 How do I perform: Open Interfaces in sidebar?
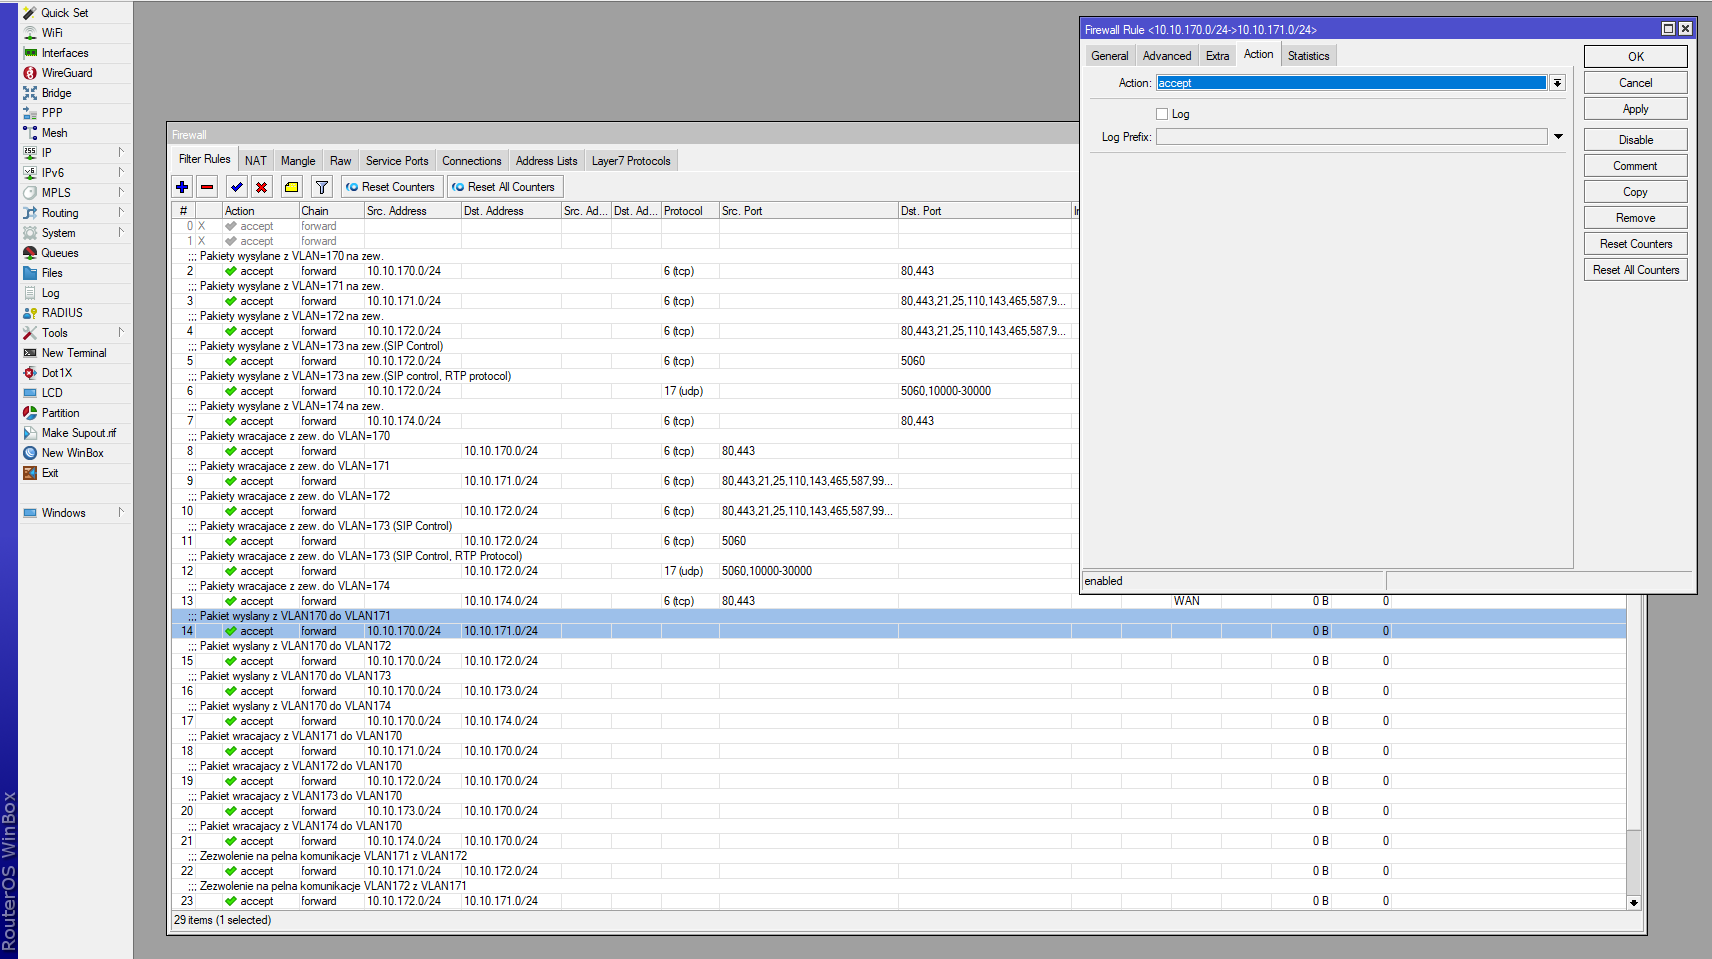[65, 53]
